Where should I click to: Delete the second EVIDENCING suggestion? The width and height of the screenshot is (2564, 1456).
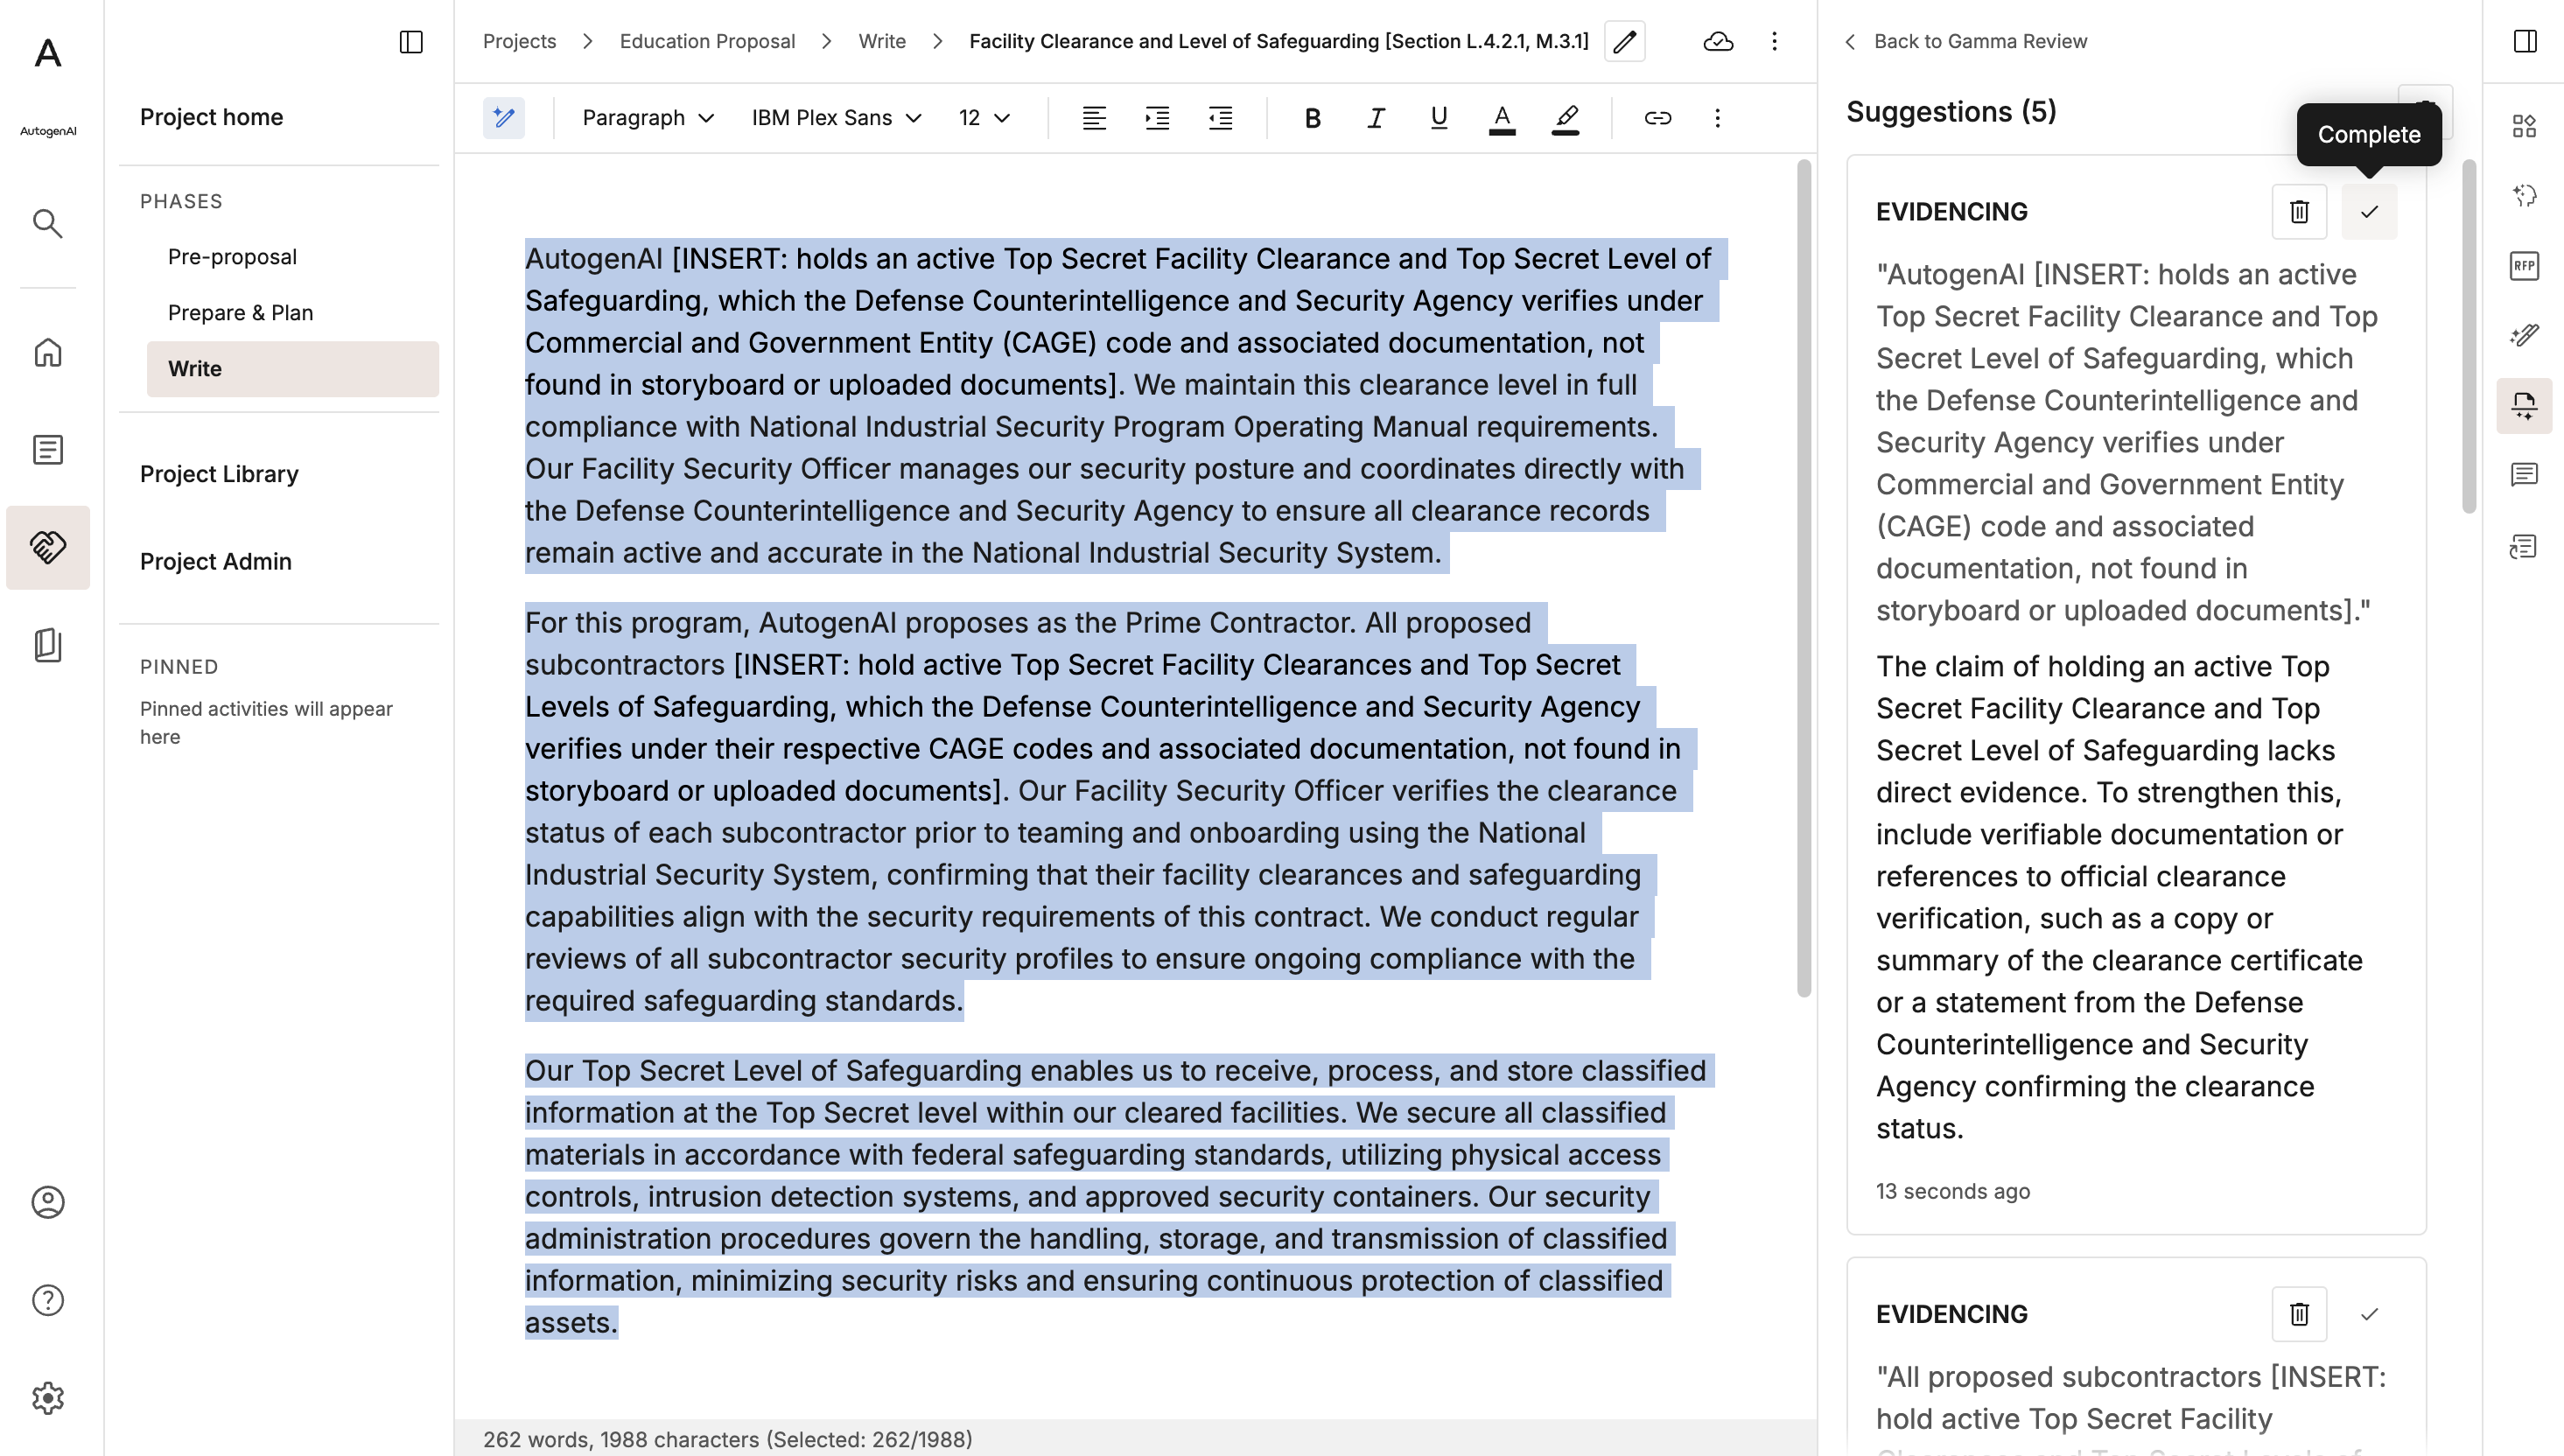(x=2299, y=1314)
